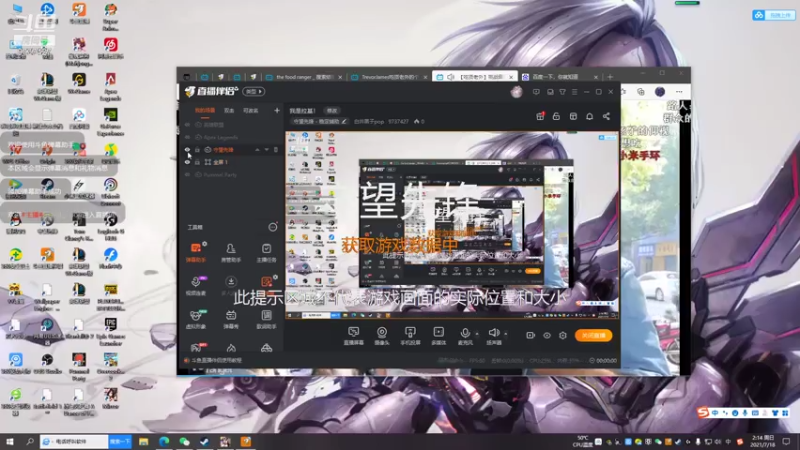Click the hamburger menu icon in title bar
The image size is (800, 450).
[574, 92]
